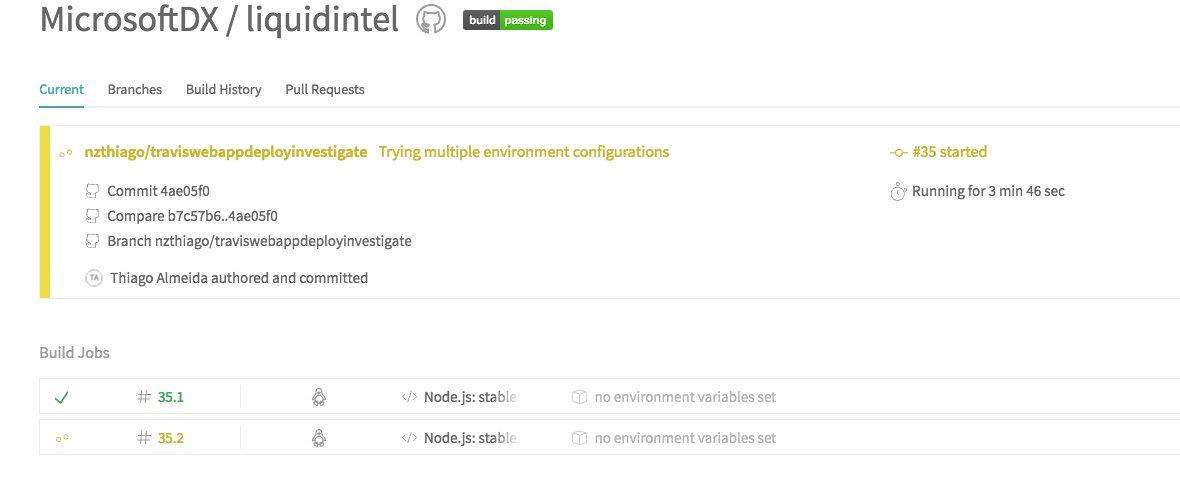Click the Linux penguin icon in job 35.1
The width and height of the screenshot is (1180, 479).
318,397
